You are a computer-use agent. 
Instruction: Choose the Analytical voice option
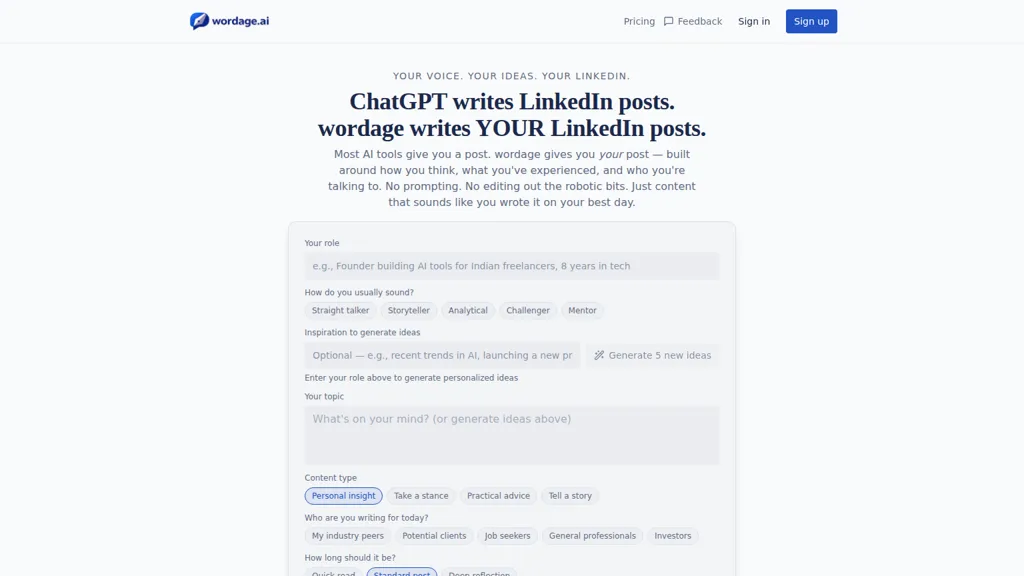pyautogui.click(x=468, y=311)
